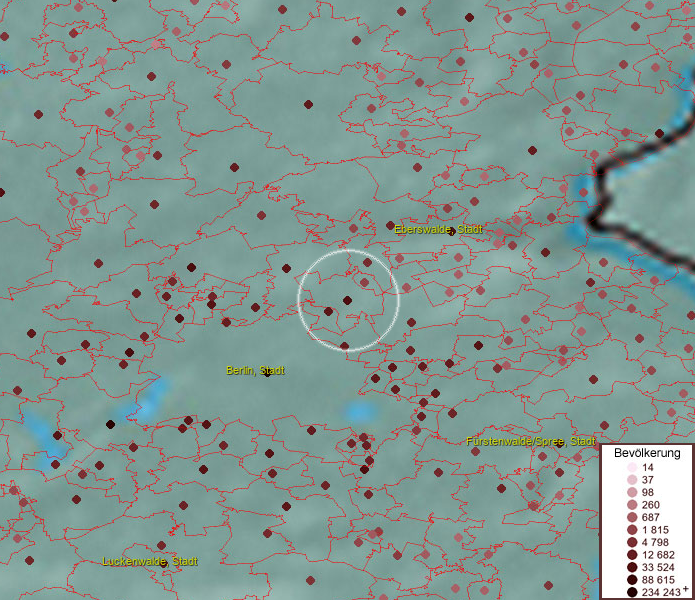Screen dimensions: 695x600
Task: Click the legend swatch for 14
Action: 632,468
